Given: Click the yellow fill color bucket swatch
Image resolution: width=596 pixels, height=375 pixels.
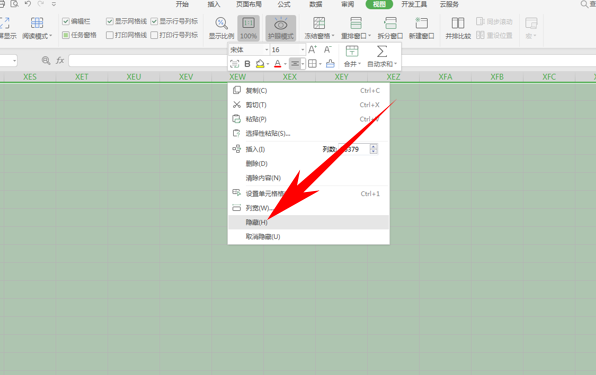Looking at the screenshot, I should (x=260, y=64).
